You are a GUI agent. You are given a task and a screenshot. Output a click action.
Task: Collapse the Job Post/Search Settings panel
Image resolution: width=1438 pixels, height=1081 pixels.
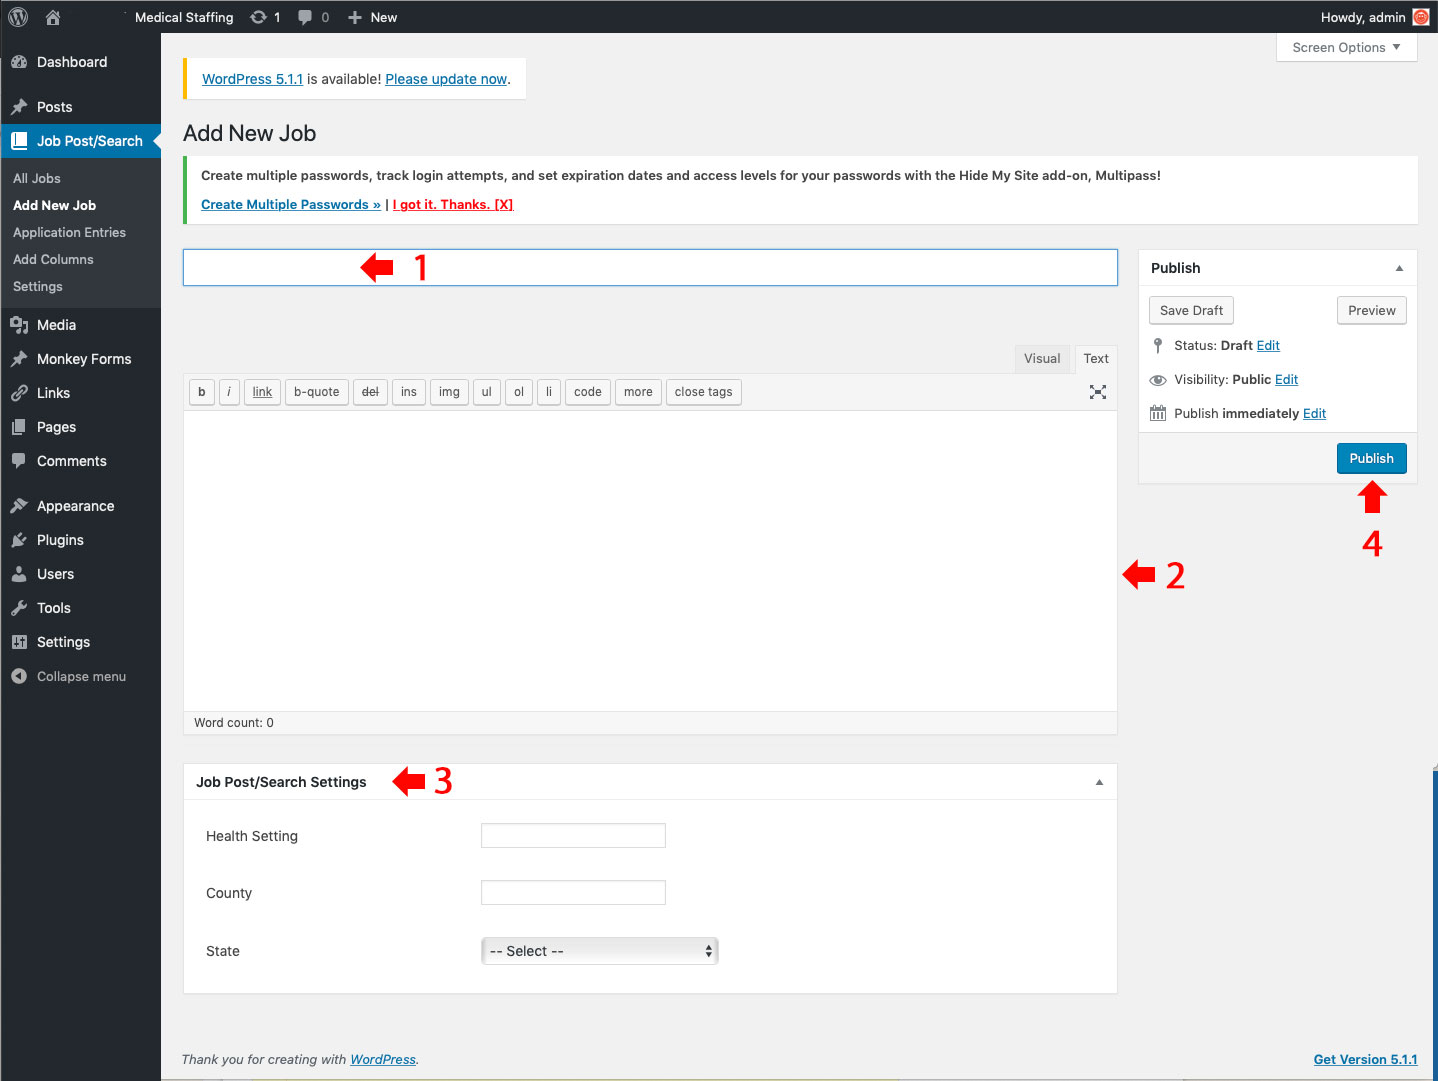tap(1099, 782)
